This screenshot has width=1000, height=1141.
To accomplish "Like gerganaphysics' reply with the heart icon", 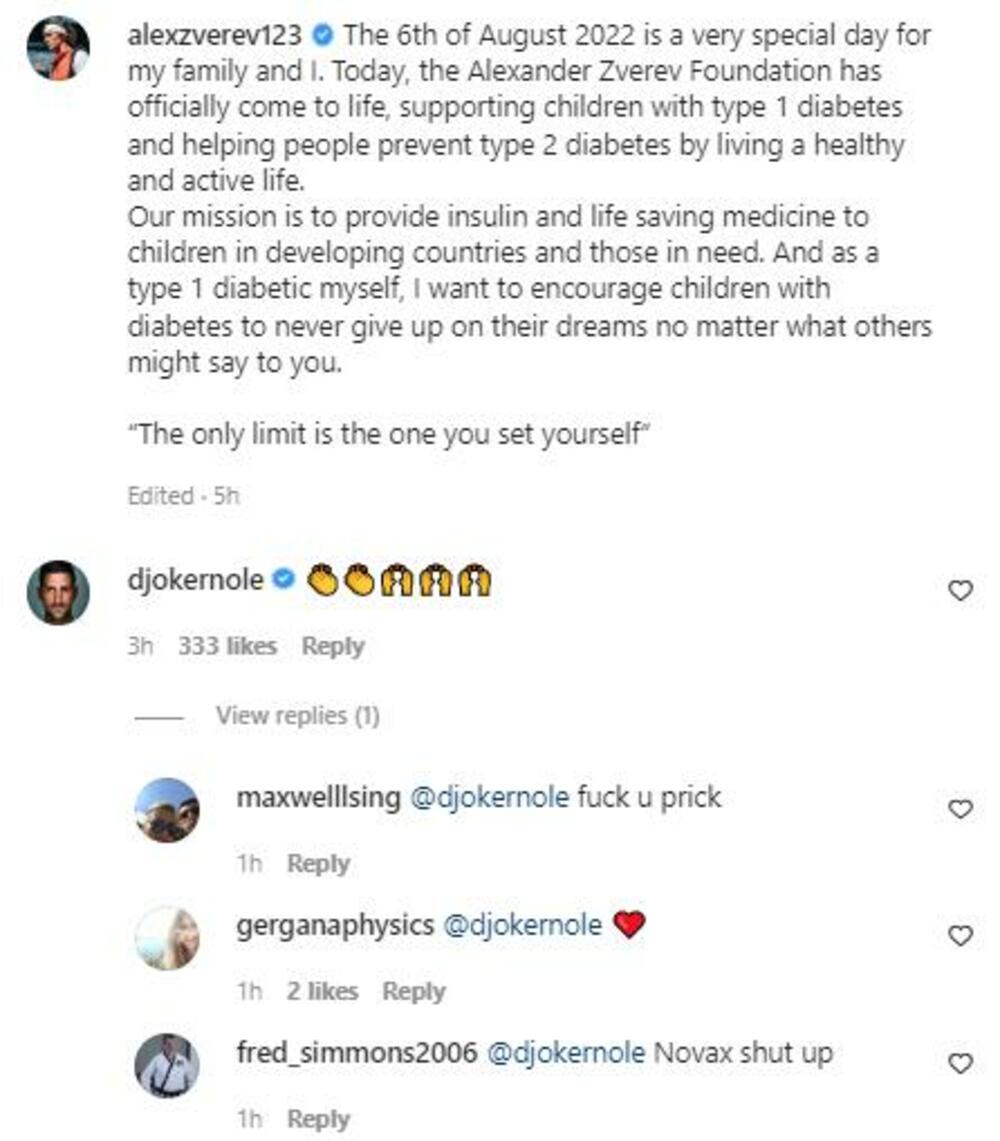I will 960,936.
